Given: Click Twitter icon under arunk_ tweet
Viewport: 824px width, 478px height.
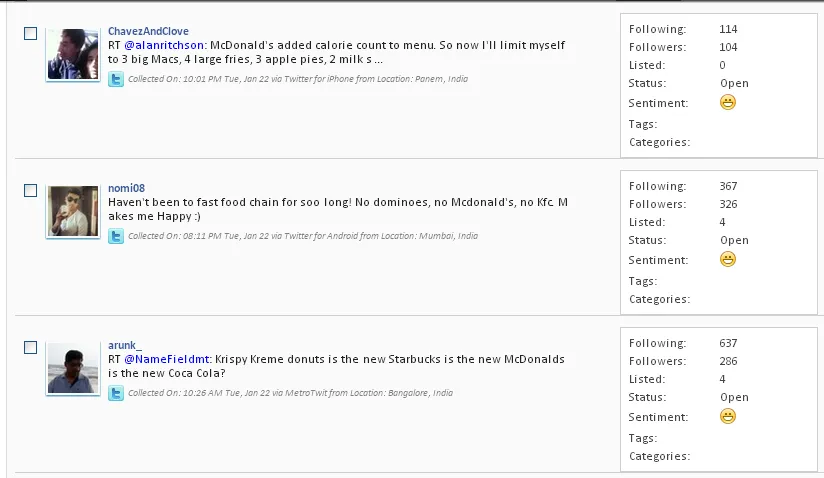Looking at the screenshot, I should point(116,393).
